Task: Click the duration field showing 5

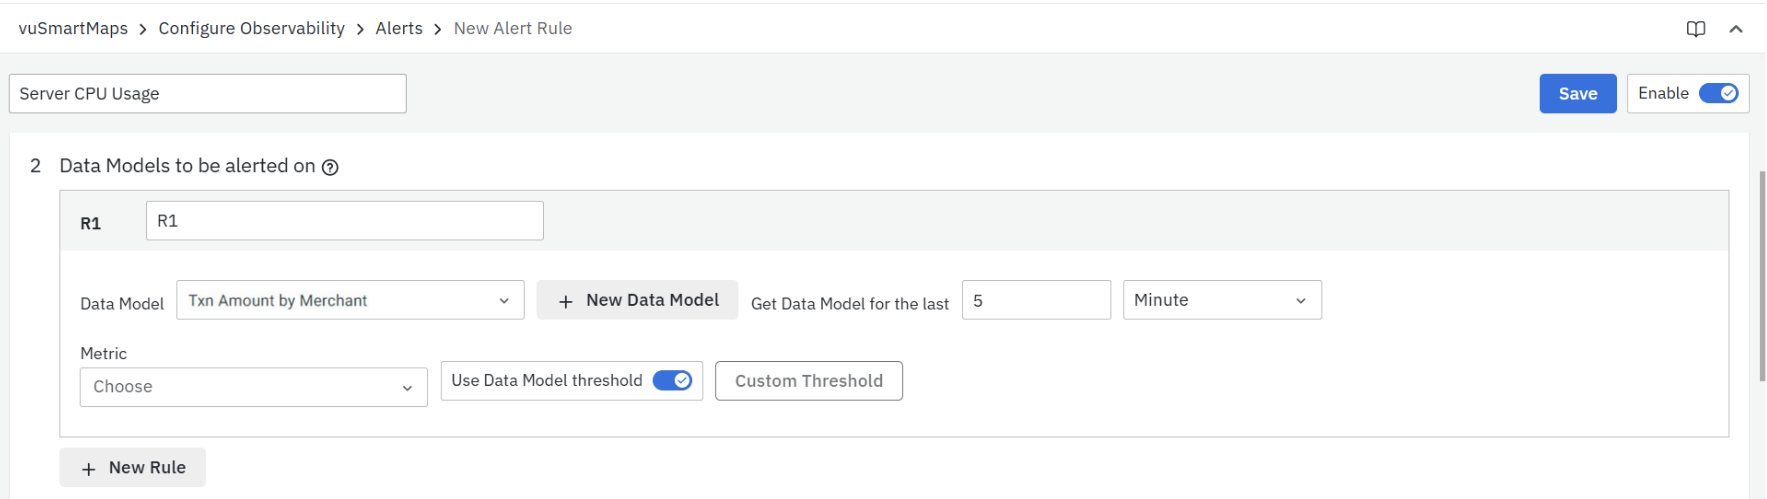Action: (1035, 300)
